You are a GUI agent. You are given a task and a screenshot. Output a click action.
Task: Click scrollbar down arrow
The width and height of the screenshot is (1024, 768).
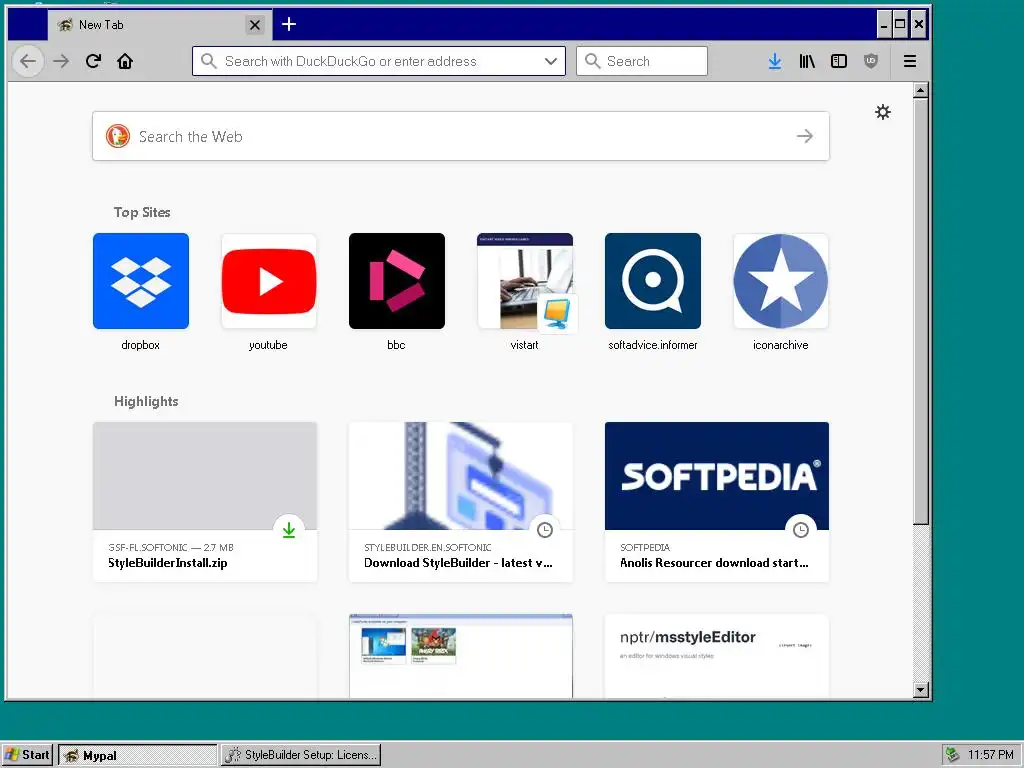920,690
